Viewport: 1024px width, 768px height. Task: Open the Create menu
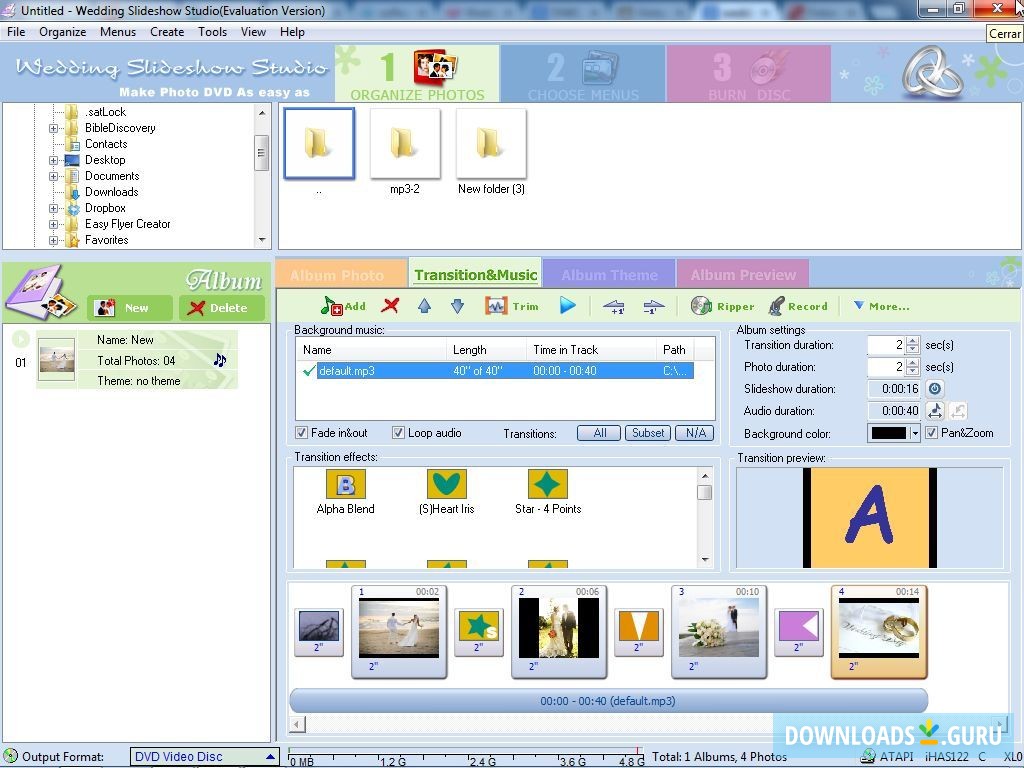[167, 31]
